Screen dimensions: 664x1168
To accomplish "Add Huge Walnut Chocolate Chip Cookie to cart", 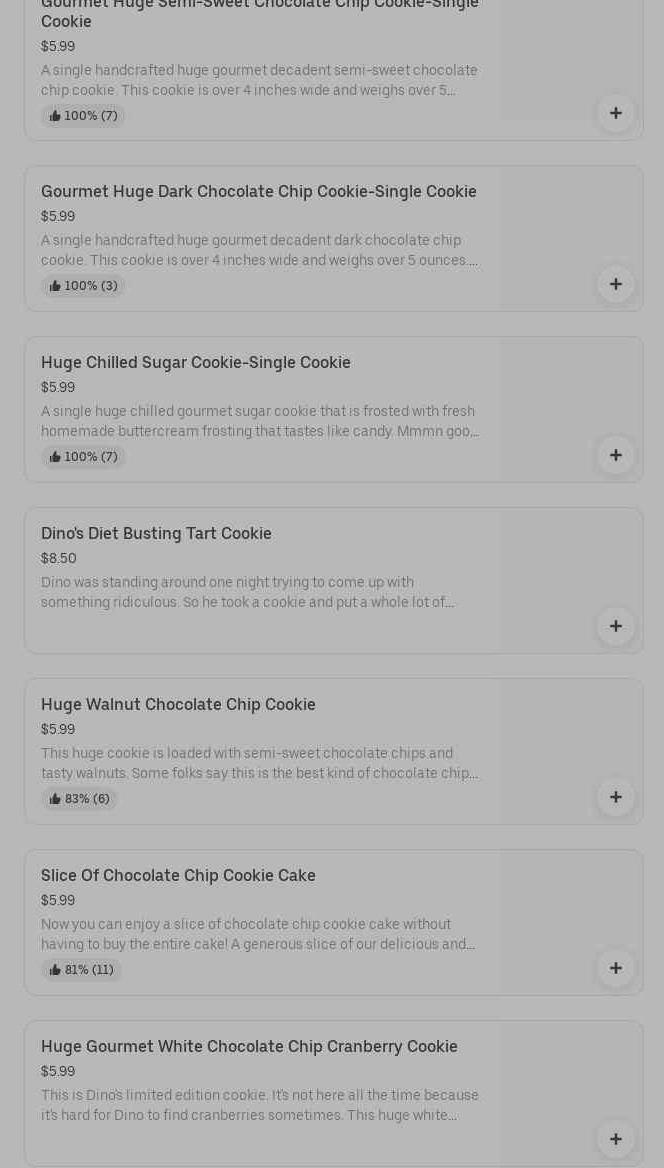I will (x=615, y=797).
